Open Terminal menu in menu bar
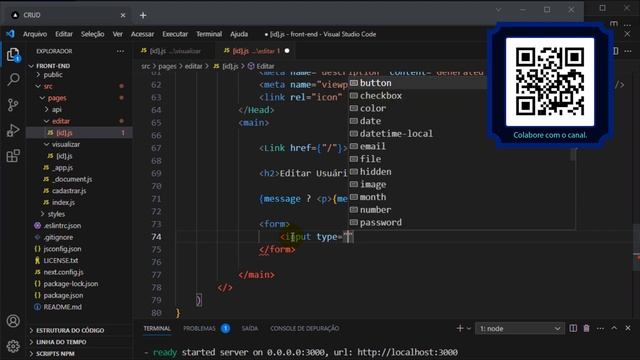Viewport: 640px width, 360px height. pyautogui.click(x=209, y=34)
